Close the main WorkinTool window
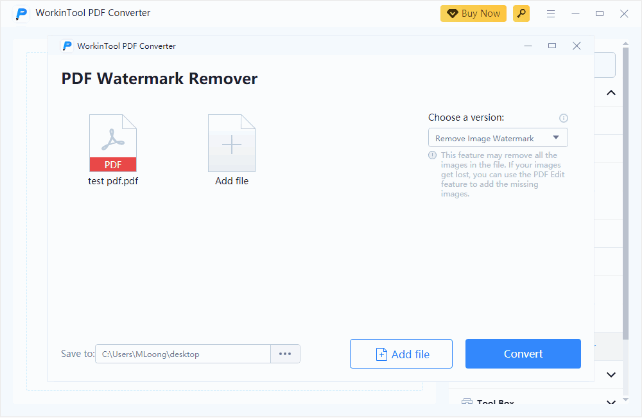Screen dimensions: 642x418 [624, 14]
